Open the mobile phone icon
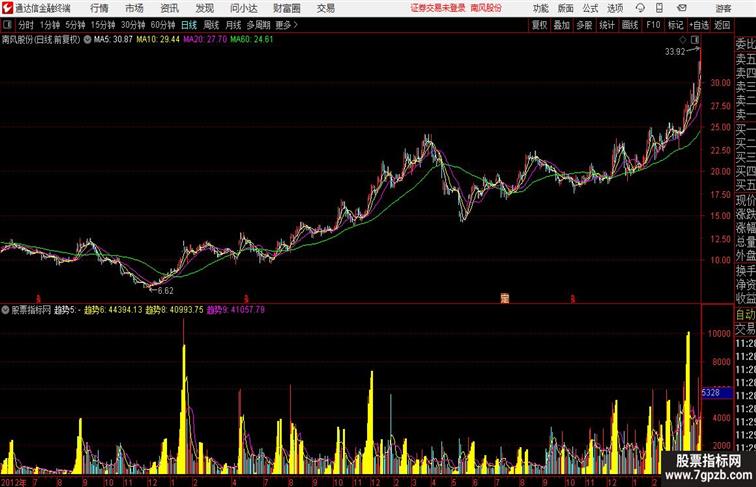 click(x=660, y=8)
